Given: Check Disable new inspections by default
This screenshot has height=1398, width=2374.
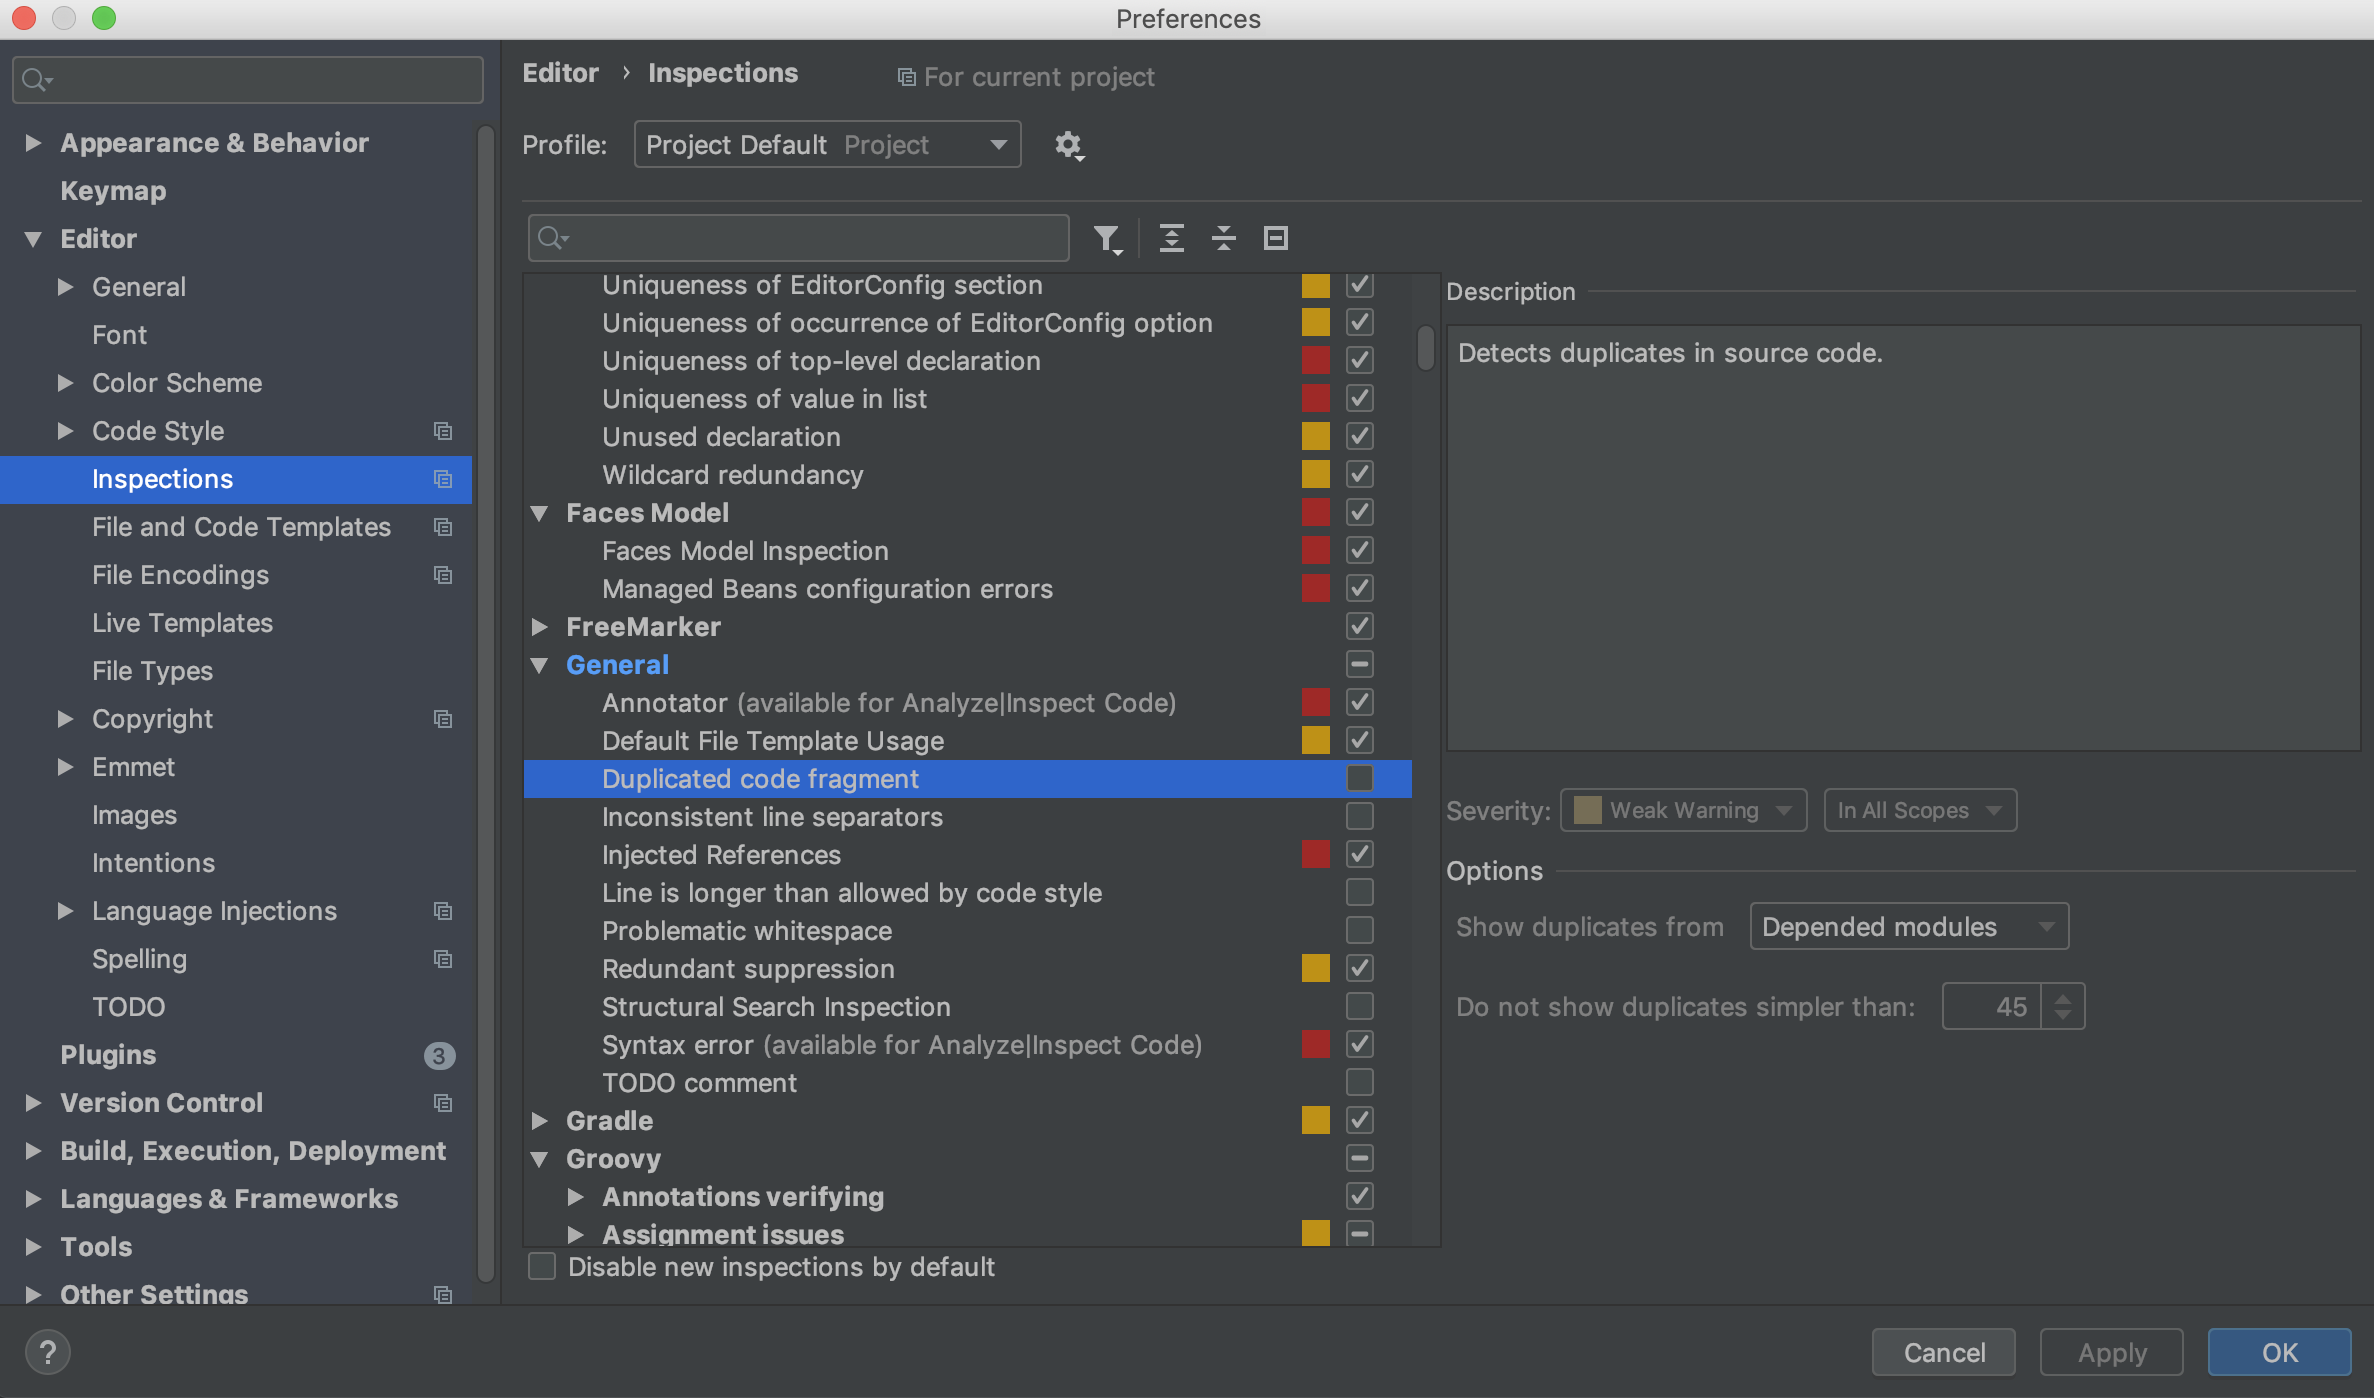Looking at the screenshot, I should pos(542,1266).
